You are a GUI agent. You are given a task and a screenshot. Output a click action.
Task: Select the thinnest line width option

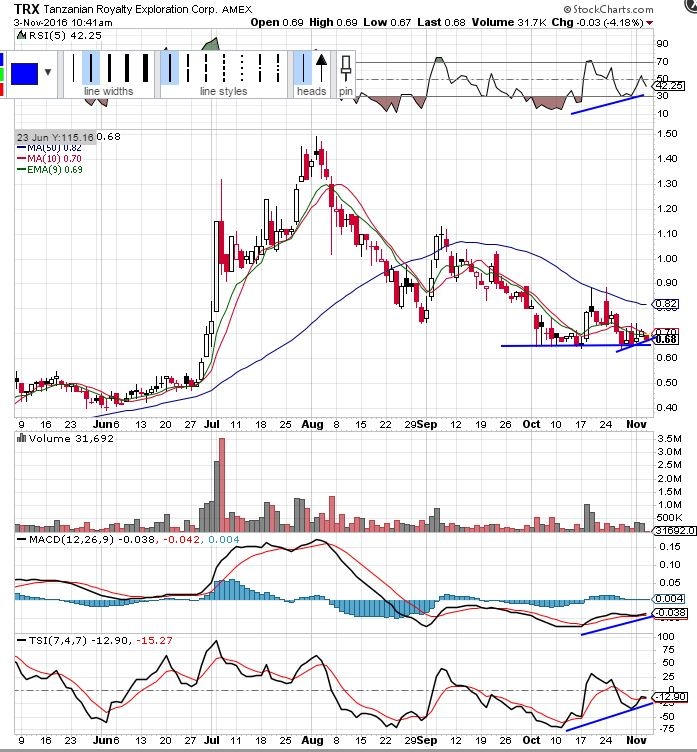(x=74, y=67)
